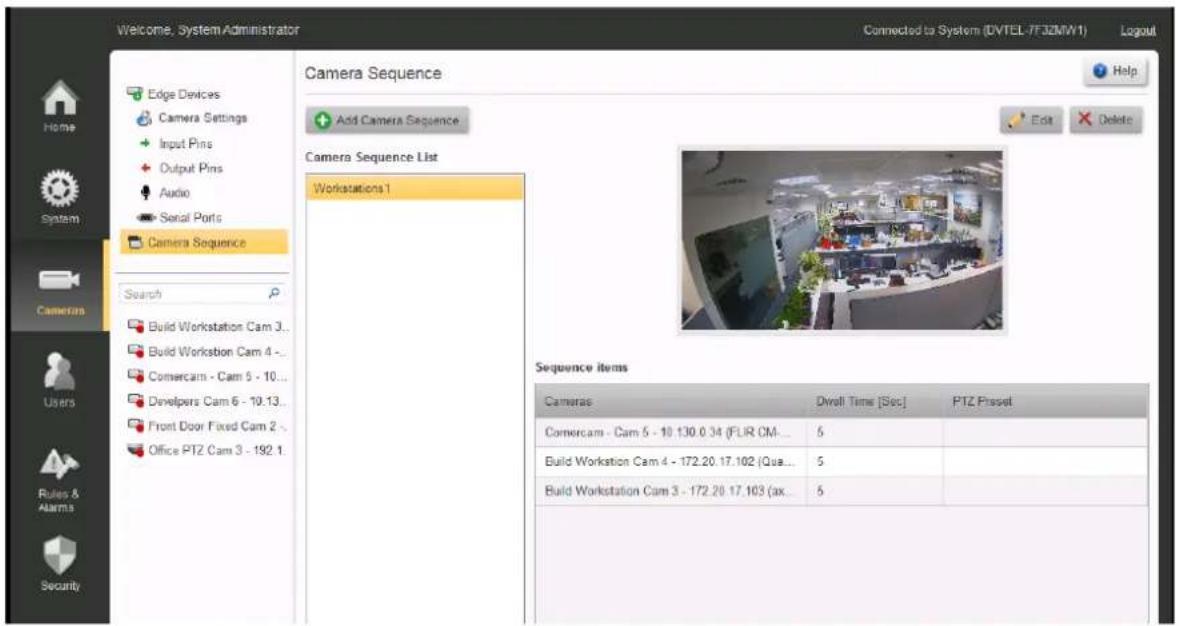This screenshot has height=626, width=1179.
Task: Open the Home section house icon
Action: [x=58, y=98]
